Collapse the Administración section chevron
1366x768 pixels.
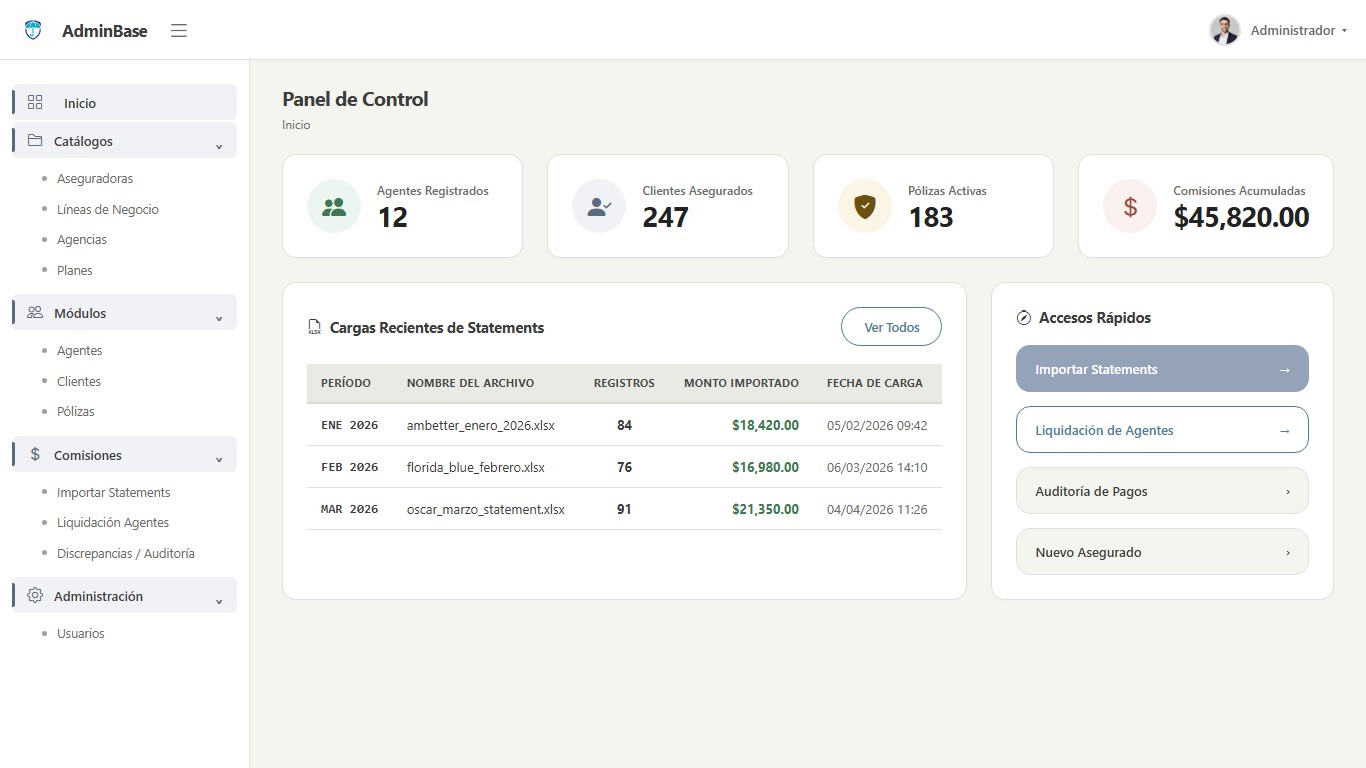219,601
